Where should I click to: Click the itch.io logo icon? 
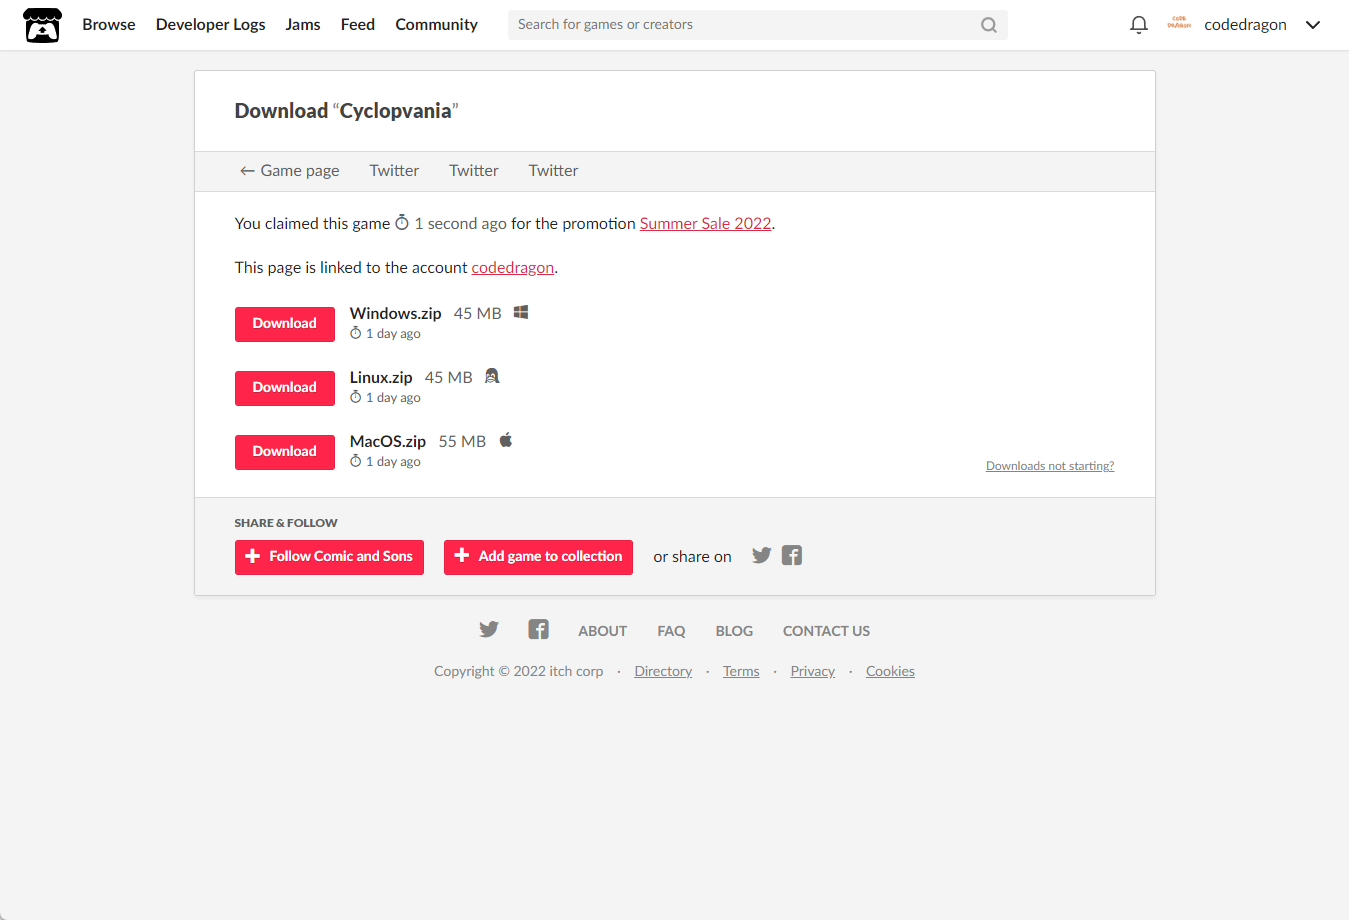[42, 25]
